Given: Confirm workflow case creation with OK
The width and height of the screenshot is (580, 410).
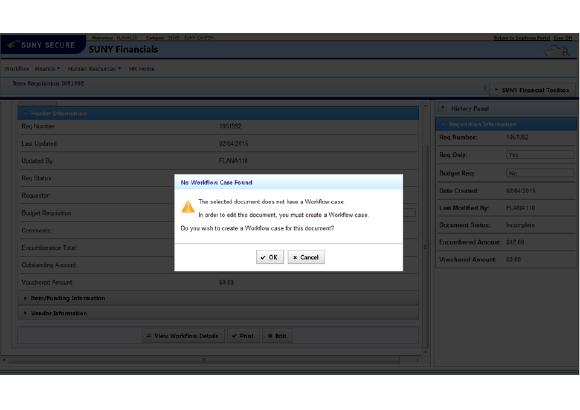Looking at the screenshot, I should 270,257.
